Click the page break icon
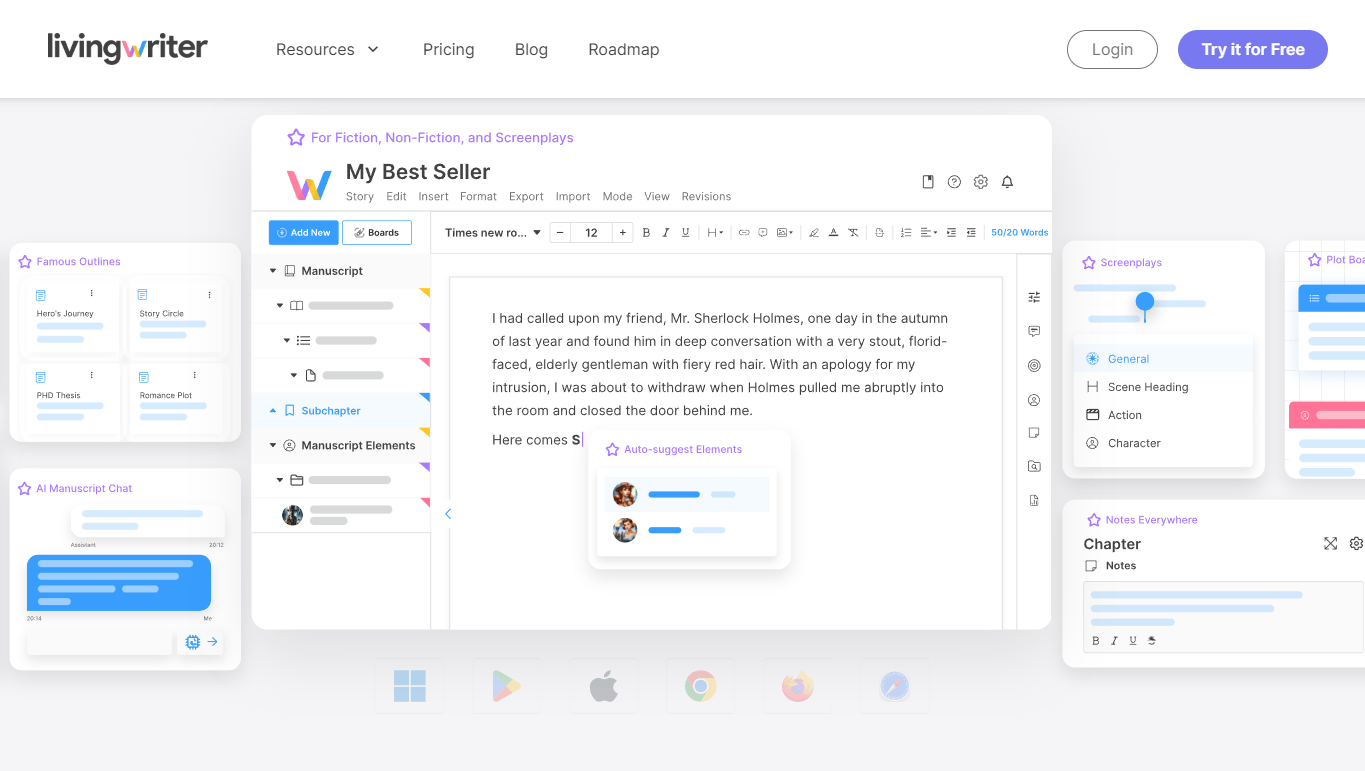Image resolution: width=1365 pixels, height=771 pixels. click(x=879, y=232)
